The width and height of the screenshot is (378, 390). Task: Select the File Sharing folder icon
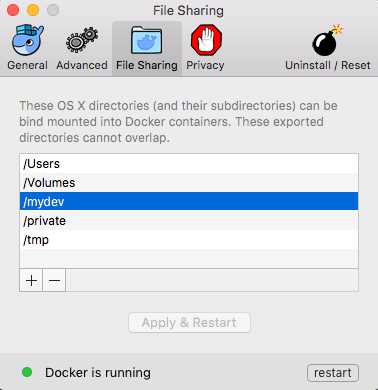[x=147, y=40]
